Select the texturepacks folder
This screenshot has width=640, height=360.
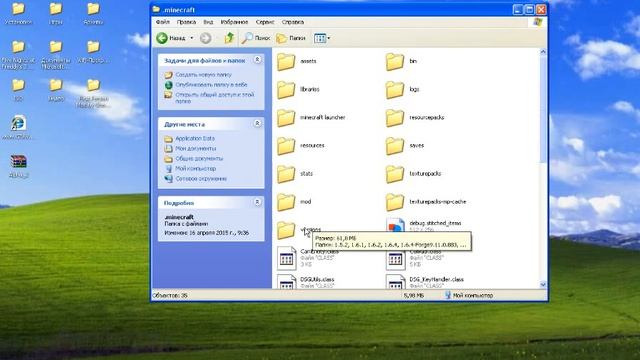[x=413, y=174]
